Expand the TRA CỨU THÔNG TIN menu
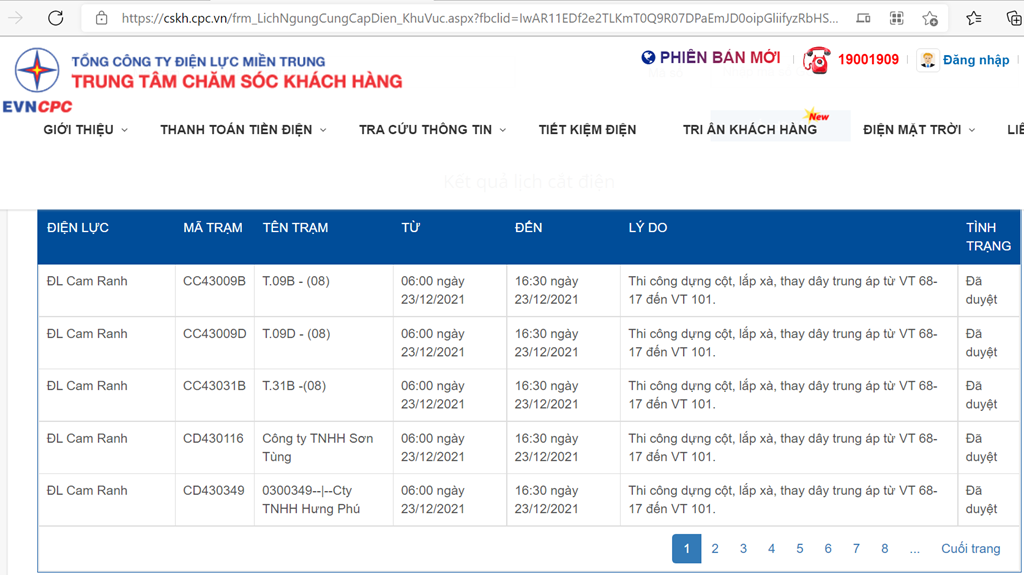 coord(432,130)
